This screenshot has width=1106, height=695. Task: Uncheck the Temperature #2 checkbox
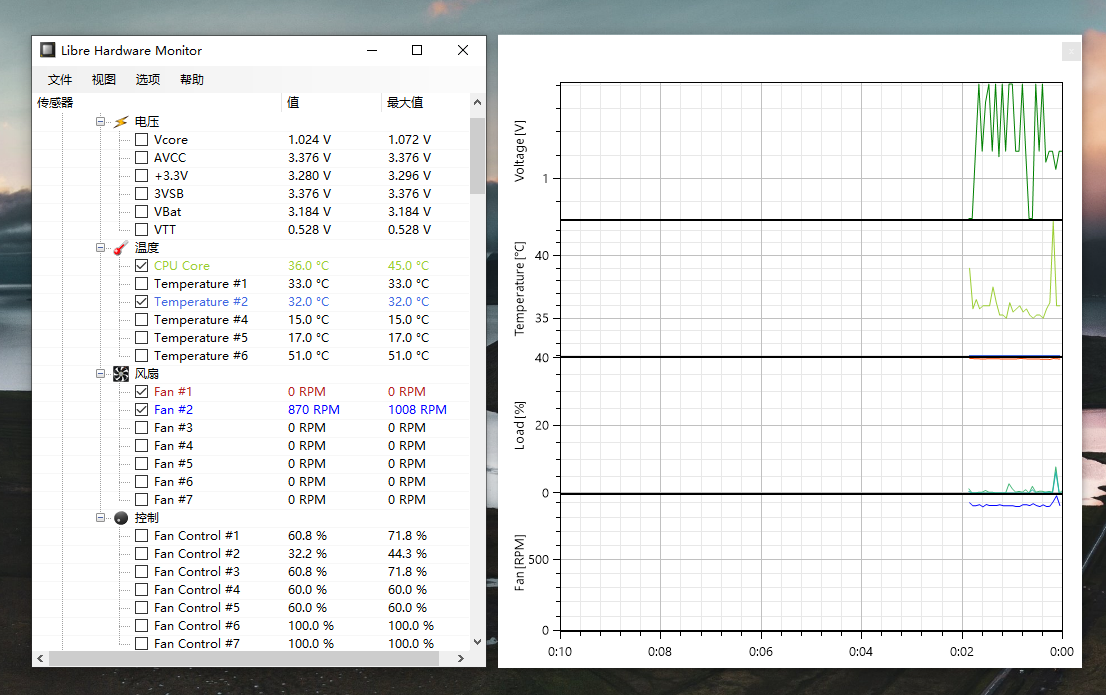(x=142, y=302)
